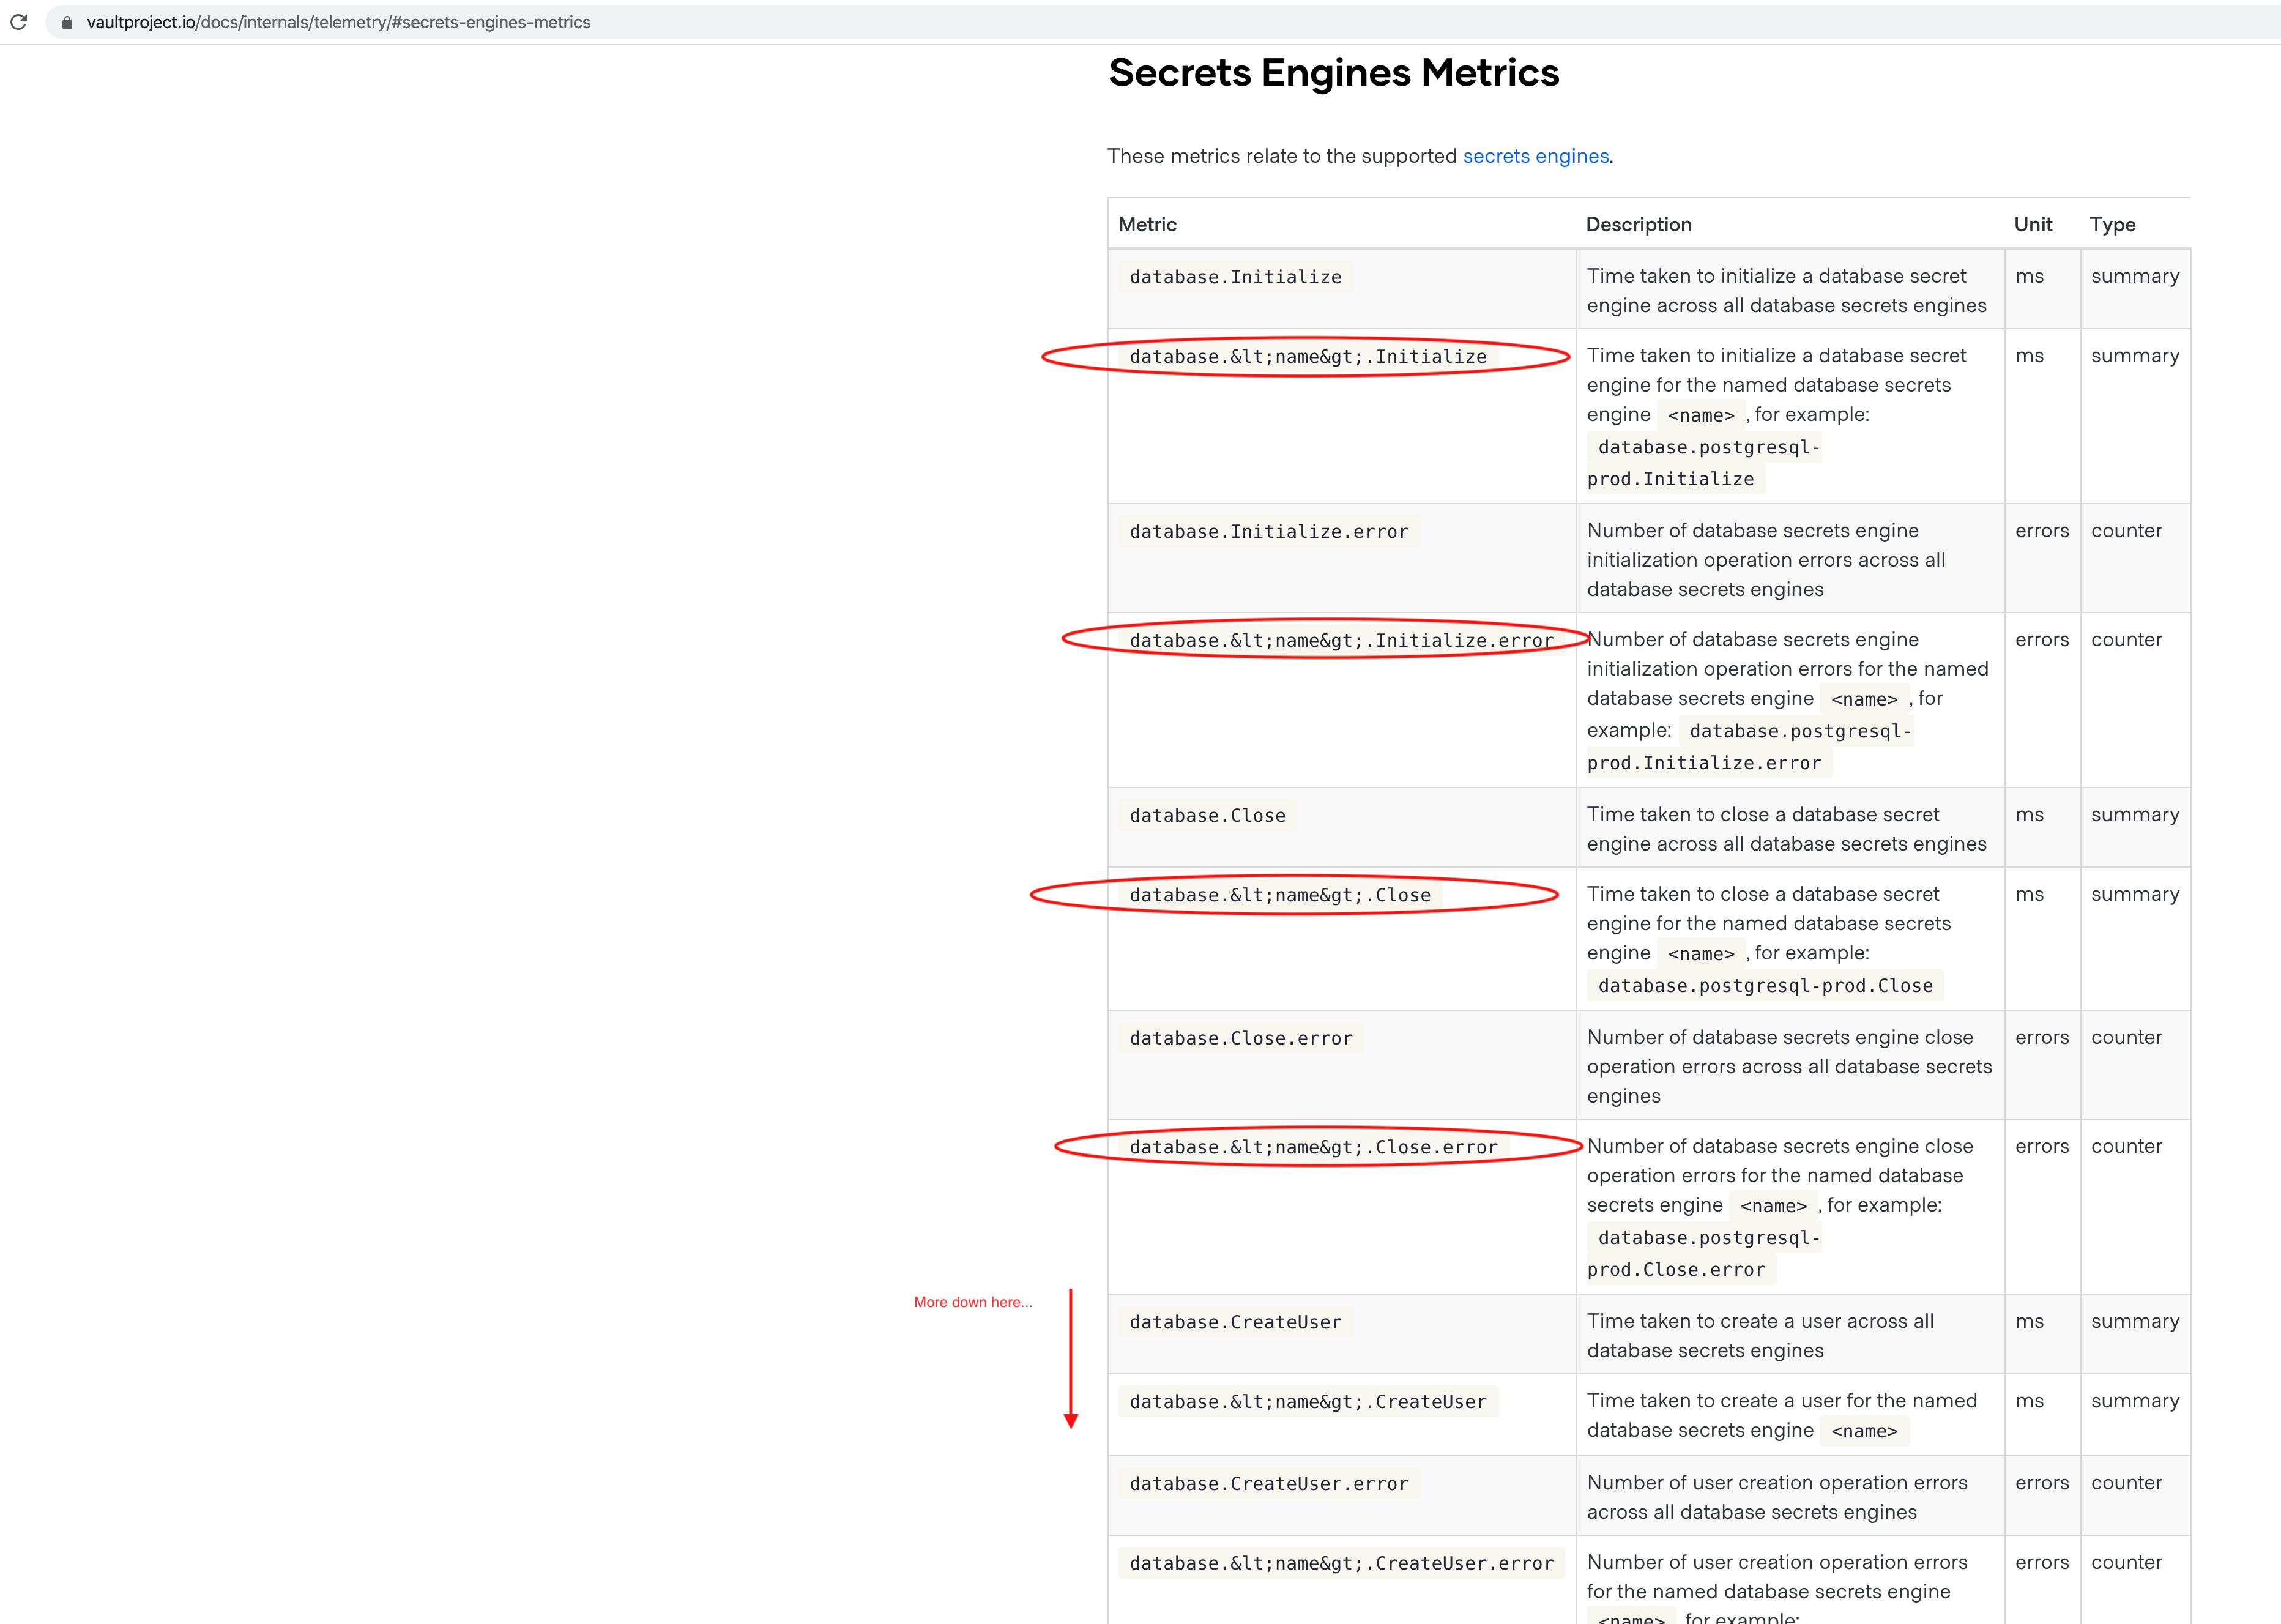The width and height of the screenshot is (2281, 1624).
Task: Click the Type column header
Action: (2112, 224)
